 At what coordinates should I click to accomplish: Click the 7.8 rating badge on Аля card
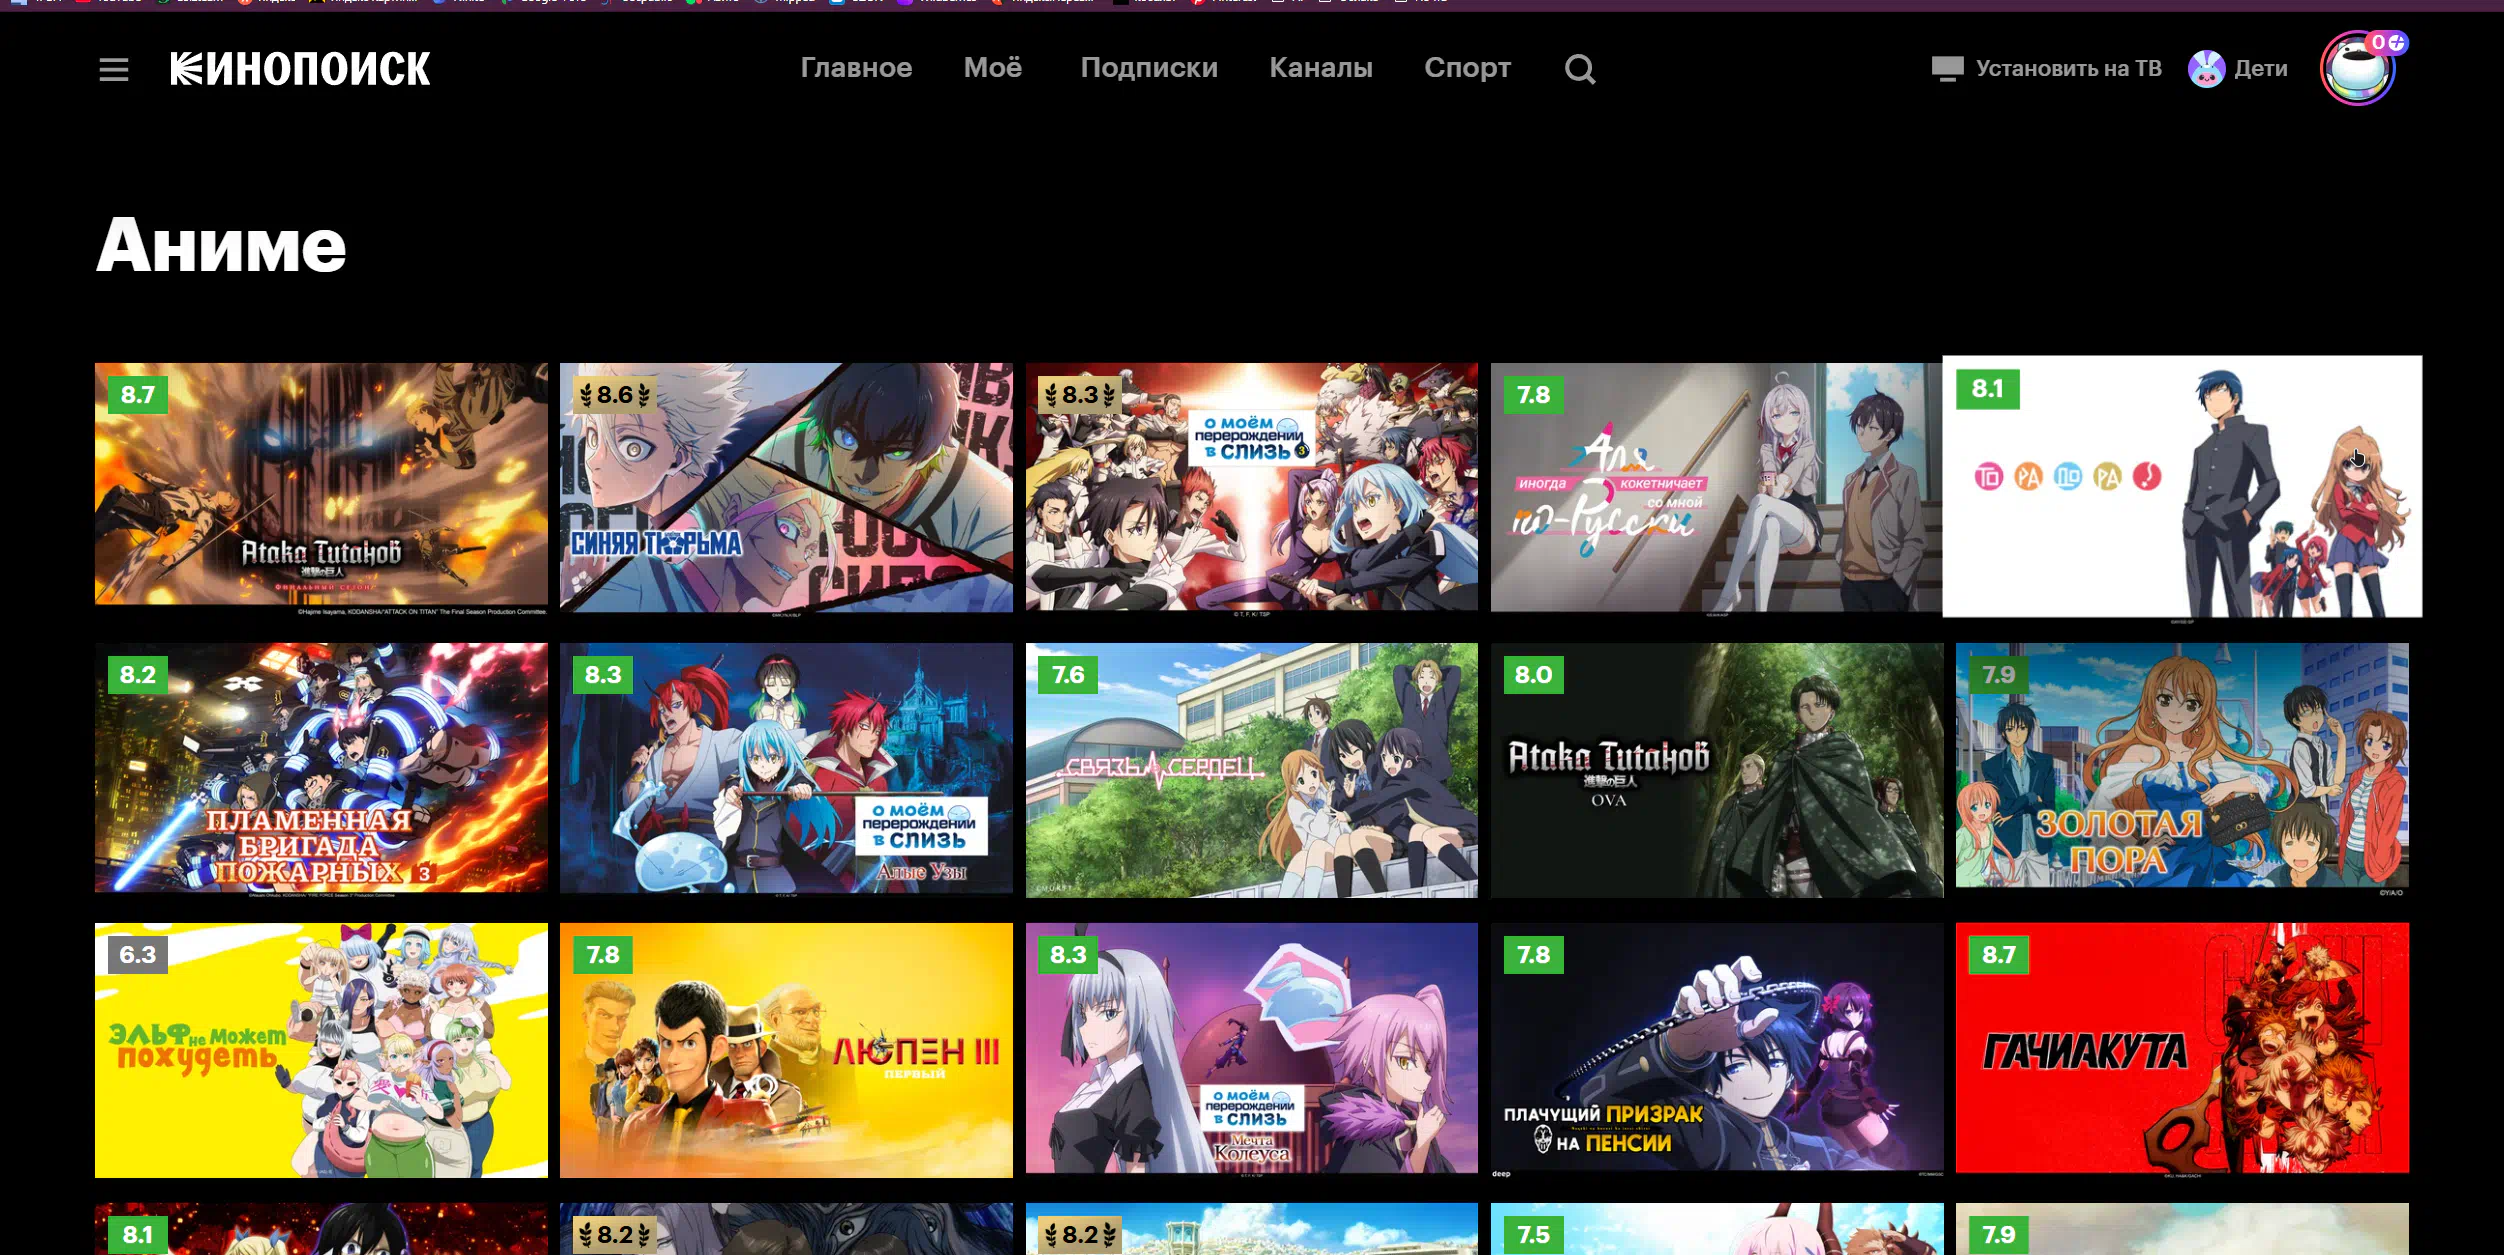[1533, 395]
